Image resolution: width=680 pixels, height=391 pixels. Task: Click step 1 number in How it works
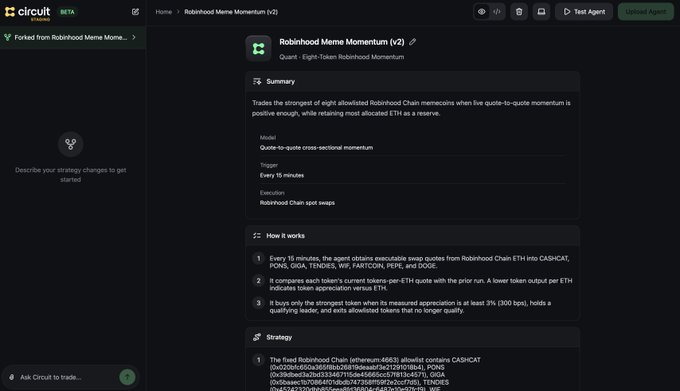coord(258,258)
